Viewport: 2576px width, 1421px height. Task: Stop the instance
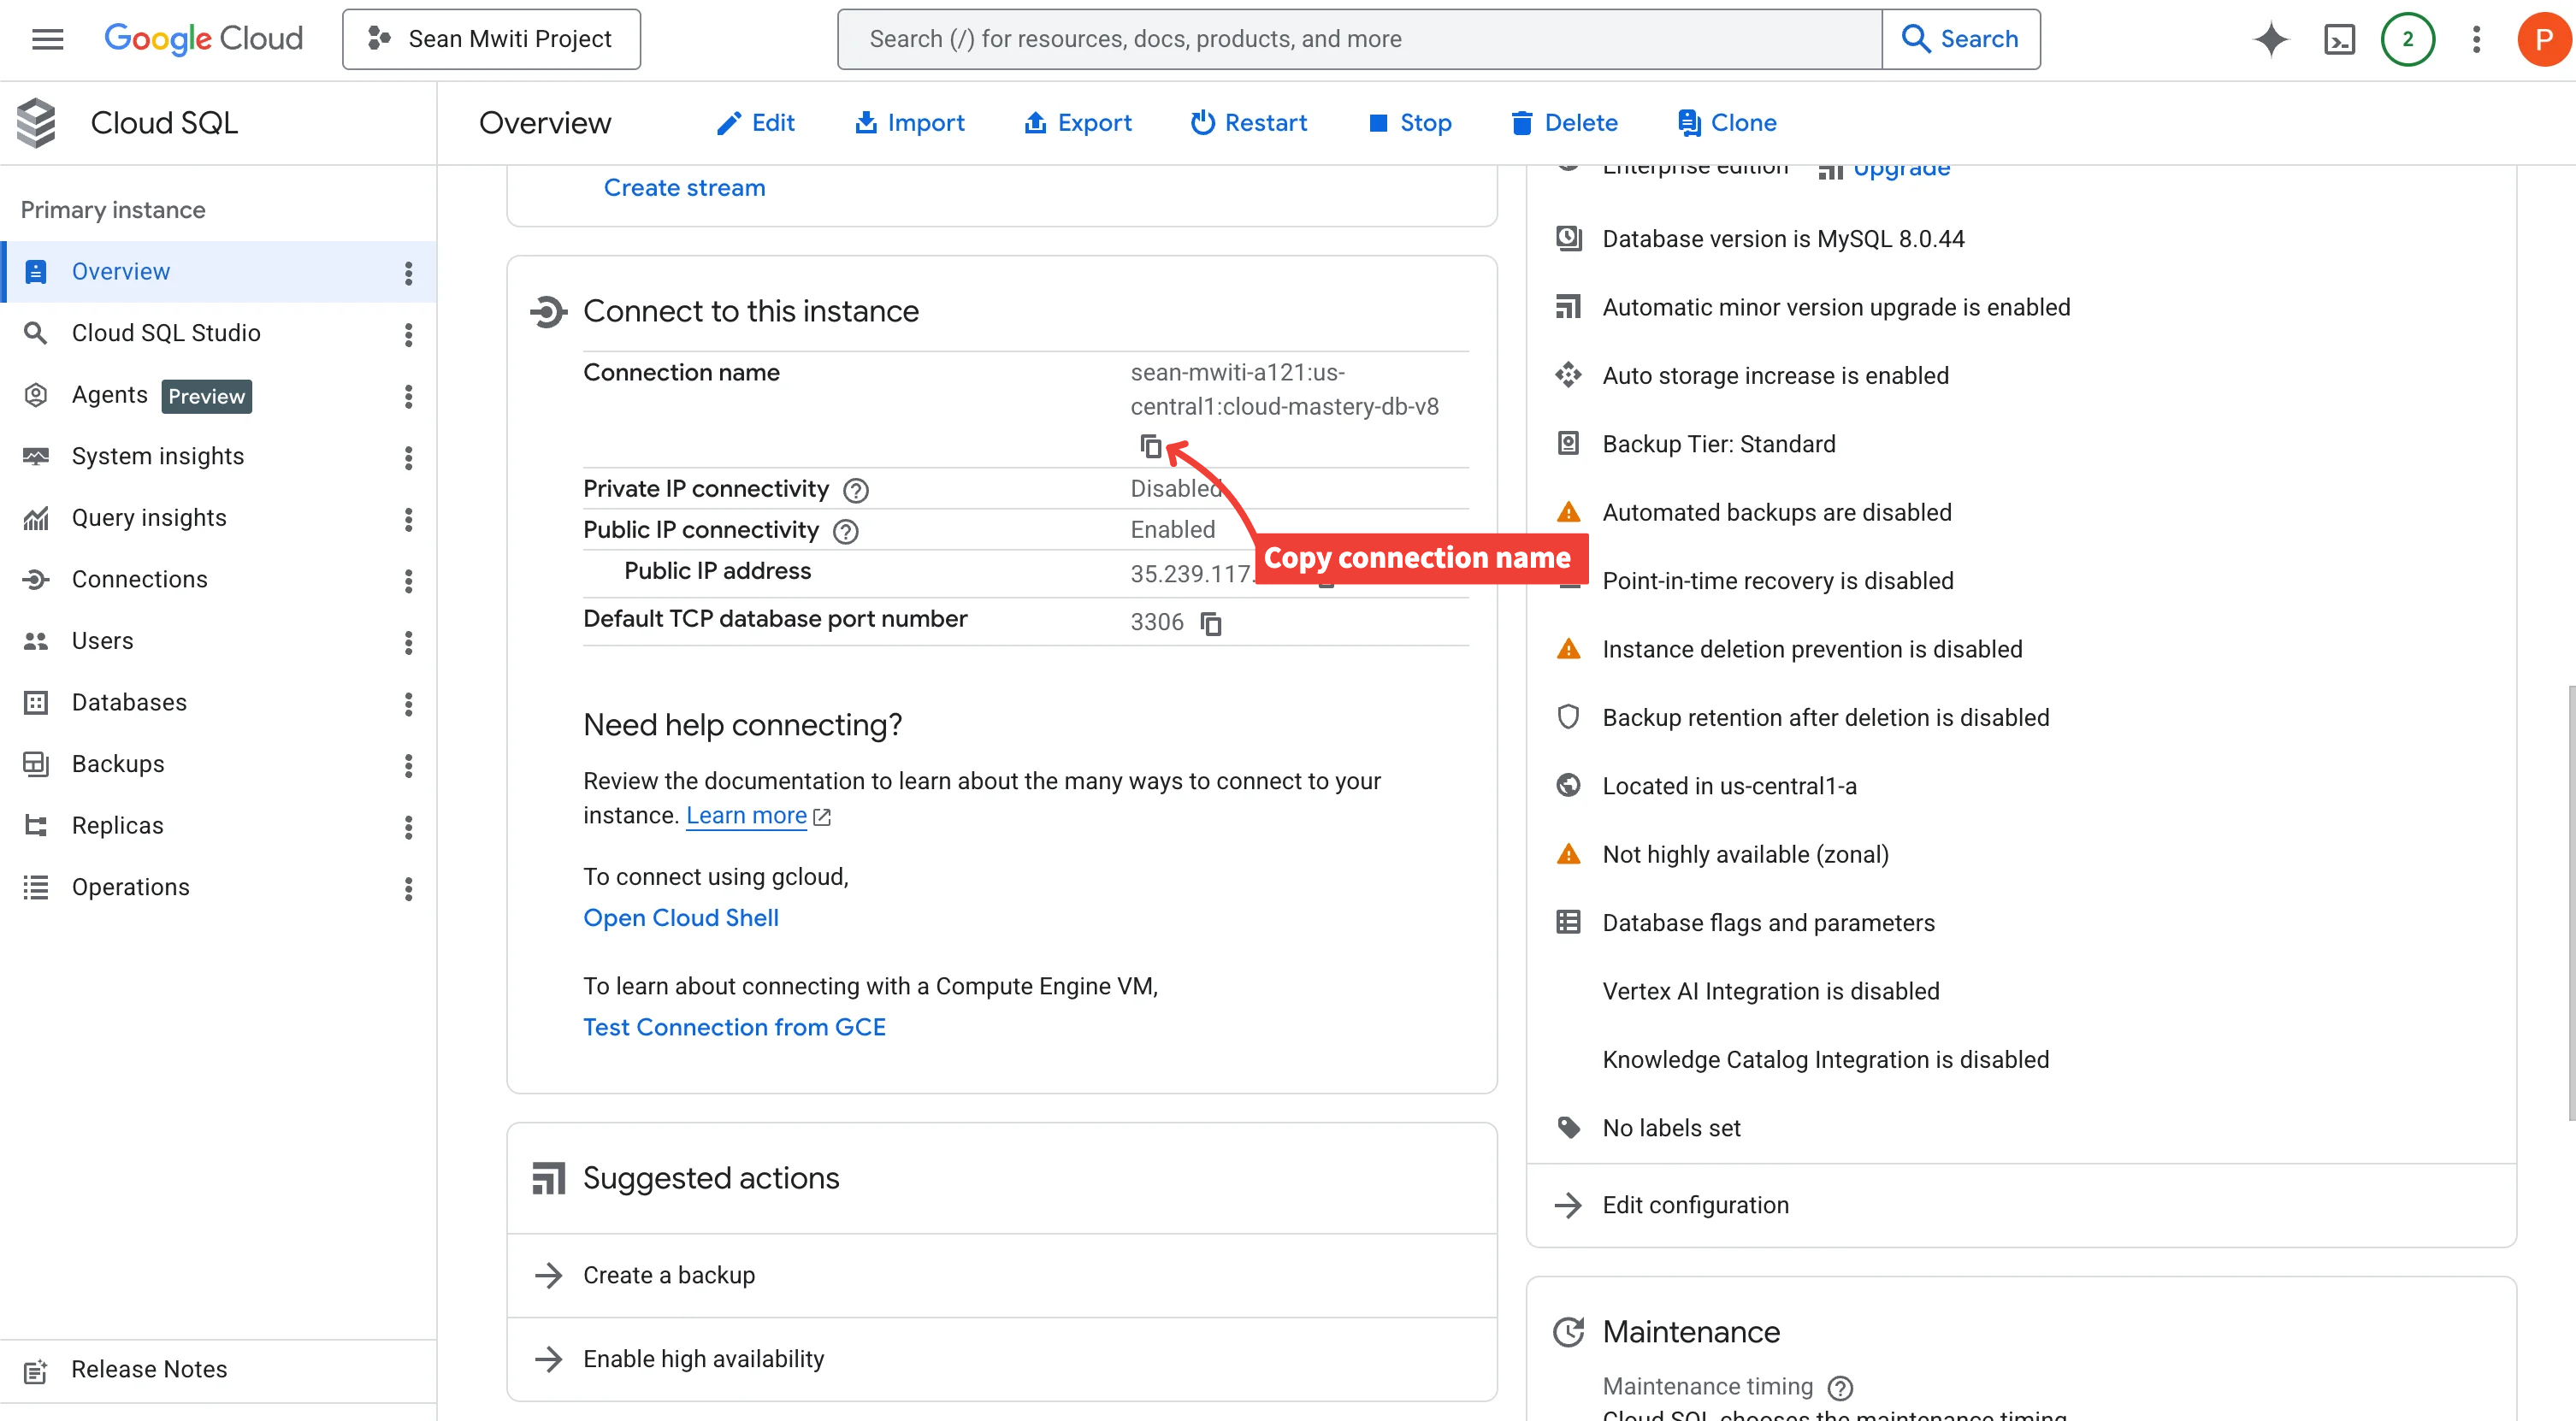(x=1410, y=123)
